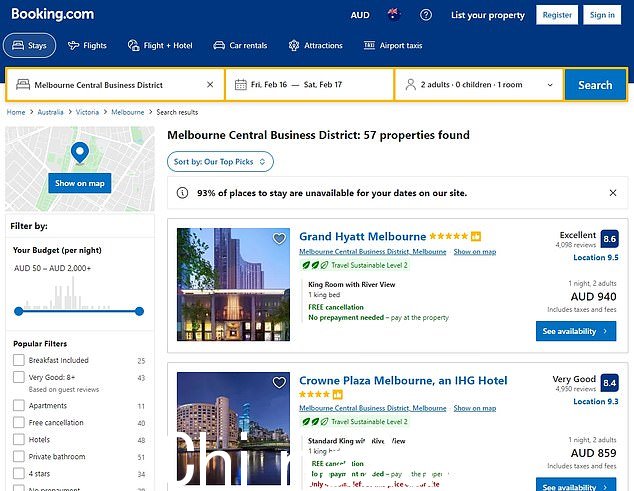Open Grand Hyatt Melbourne photo
This screenshot has height=491, width=634.
click(x=233, y=284)
